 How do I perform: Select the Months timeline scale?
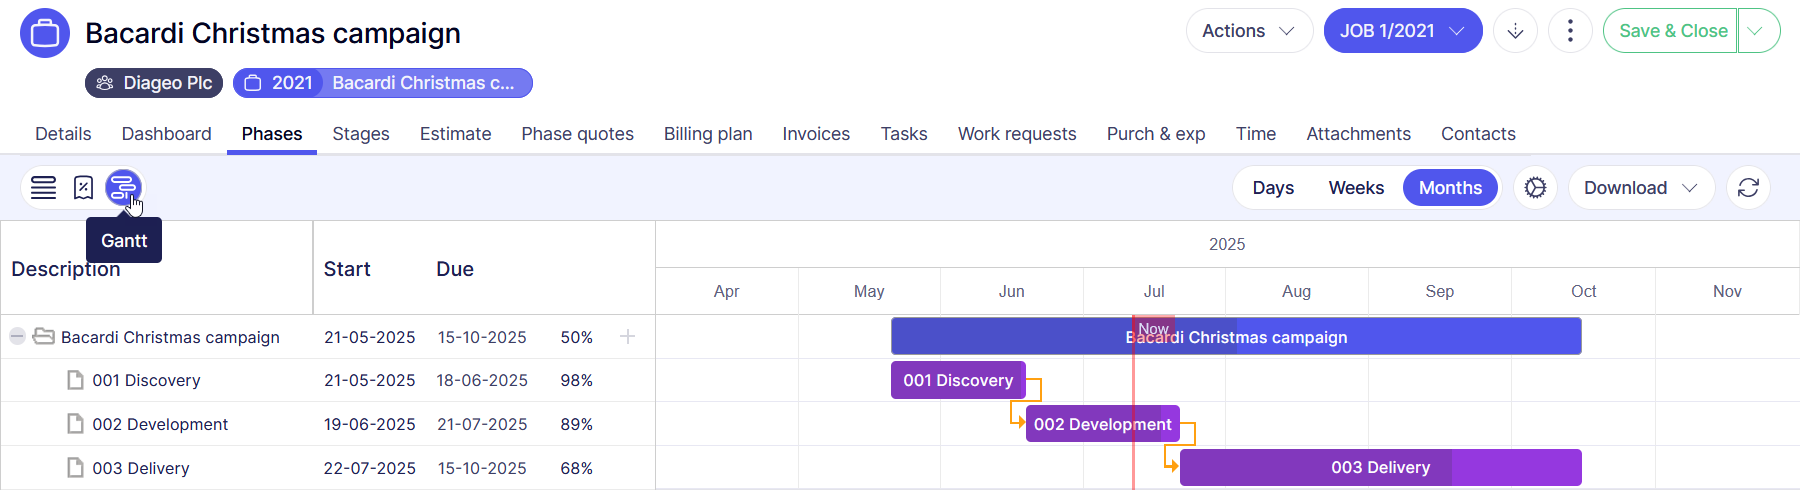pyautogui.click(x=1450, y=188)
